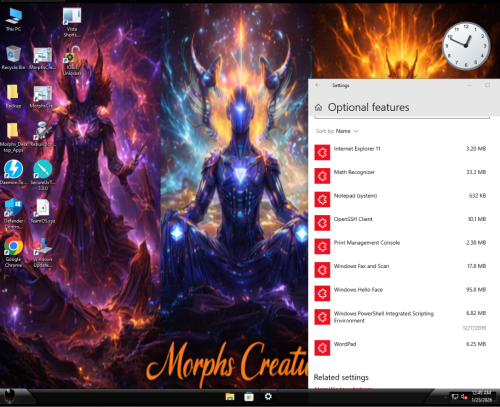Click the Start orb button

(x=10, y=397)
